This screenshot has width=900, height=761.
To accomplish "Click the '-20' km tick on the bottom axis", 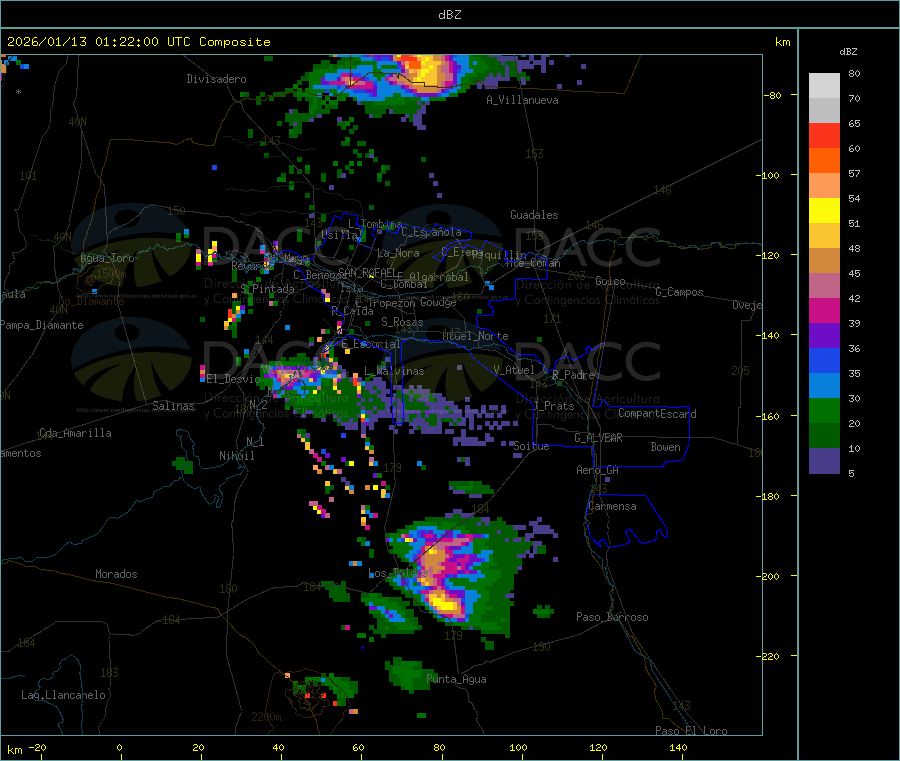I will click(x=37, y=748).
